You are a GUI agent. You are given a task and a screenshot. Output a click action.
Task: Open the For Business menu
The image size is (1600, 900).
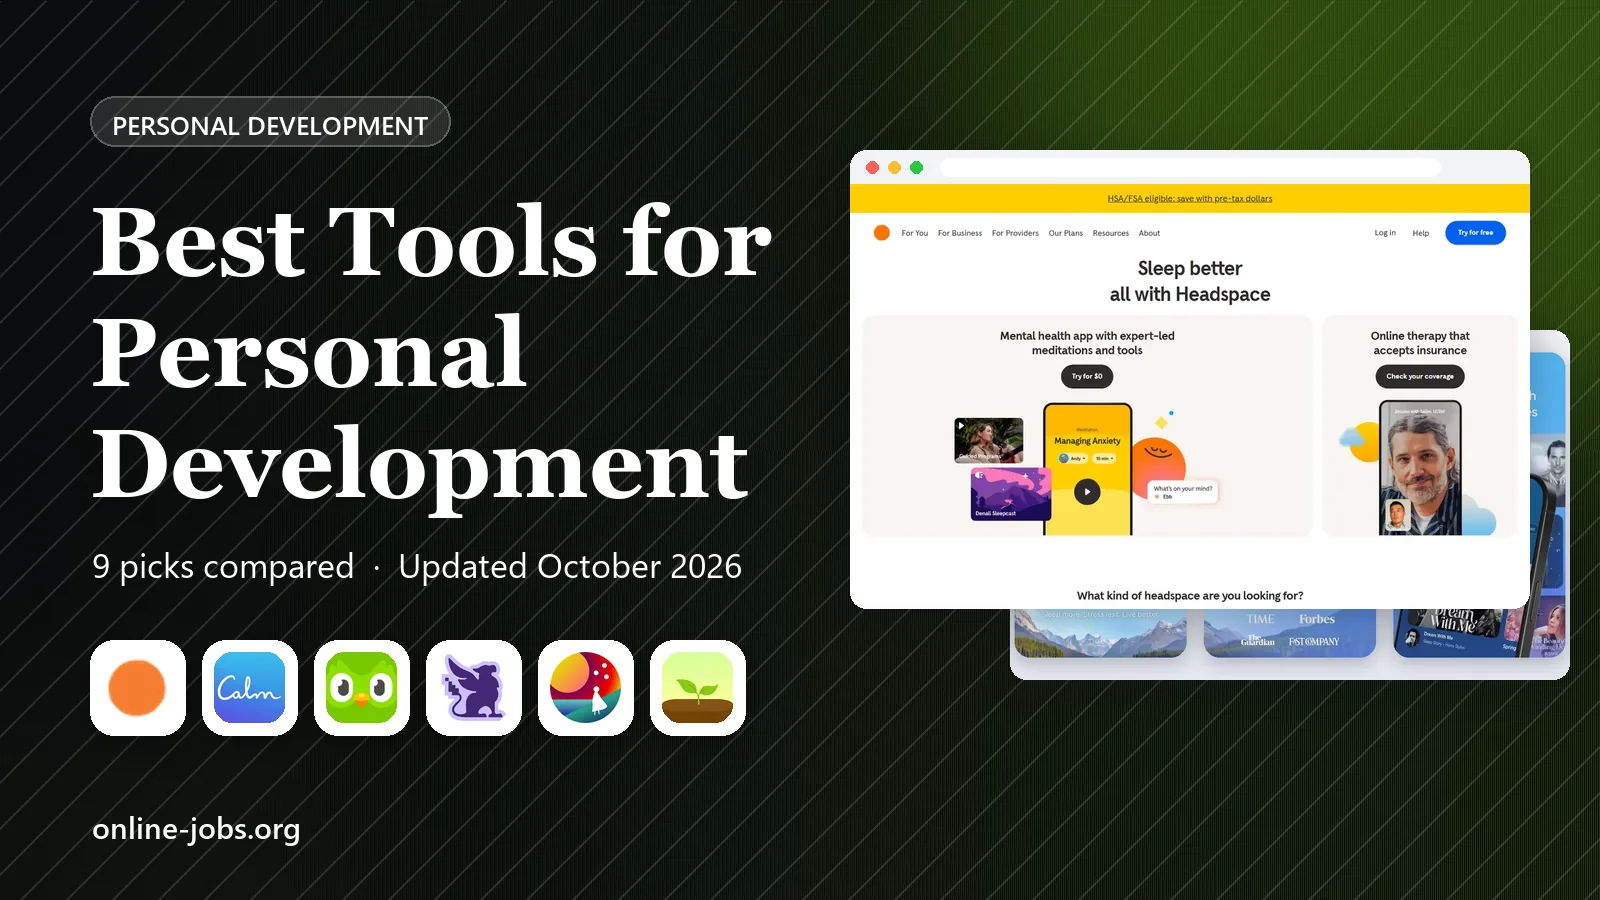click(960, 233)
